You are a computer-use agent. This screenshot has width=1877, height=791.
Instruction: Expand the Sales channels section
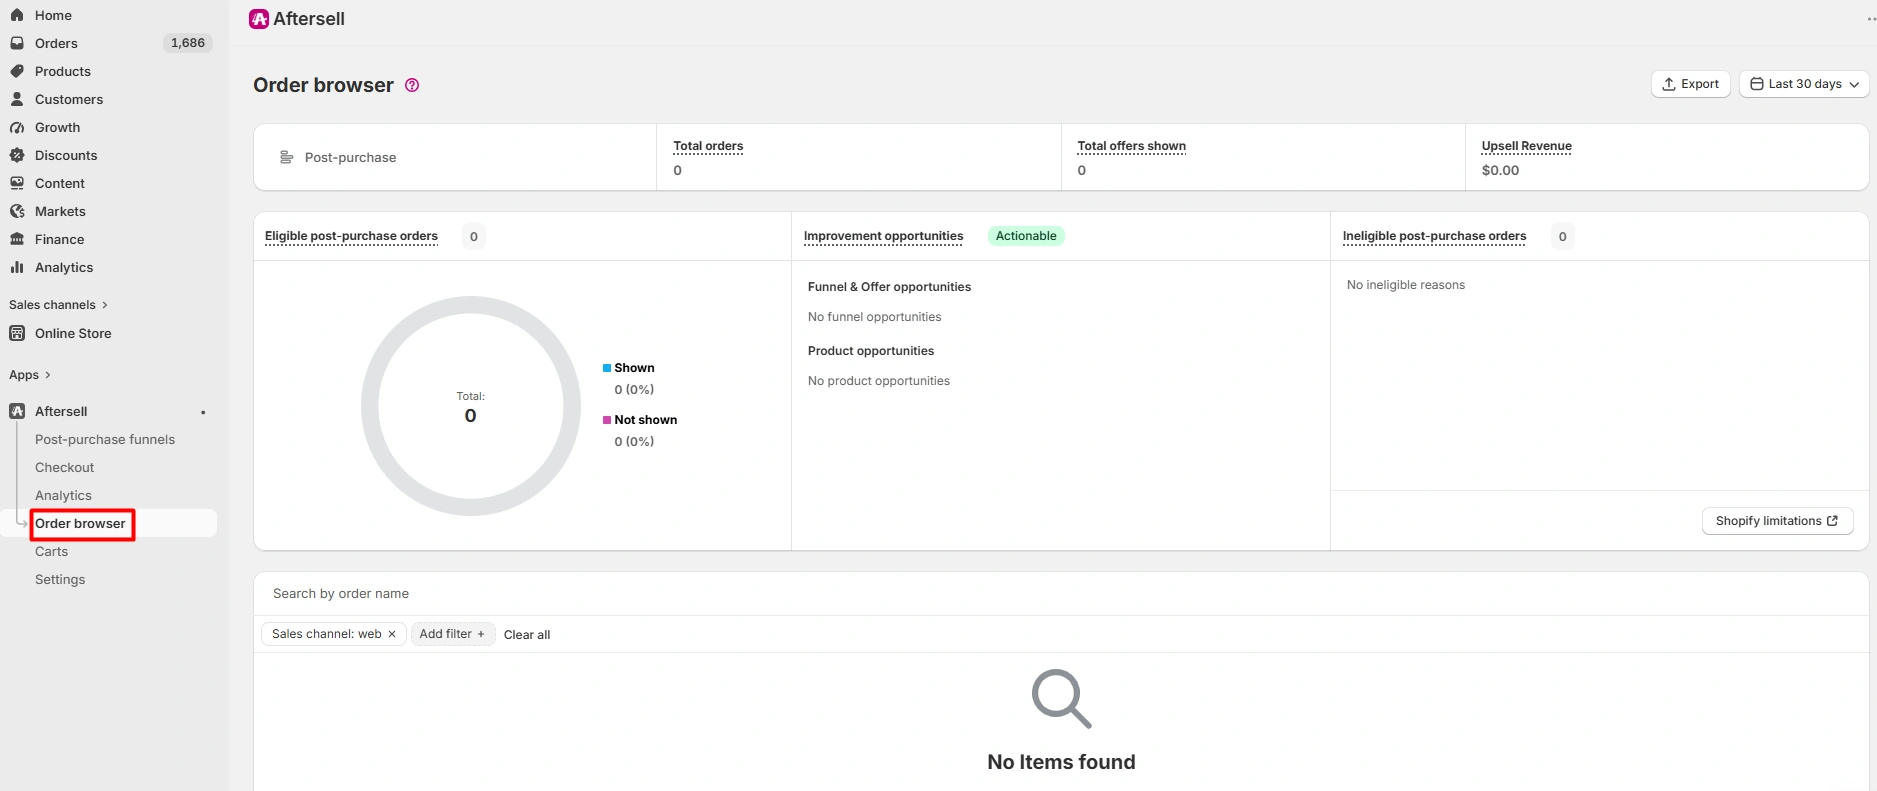(58, 305)
